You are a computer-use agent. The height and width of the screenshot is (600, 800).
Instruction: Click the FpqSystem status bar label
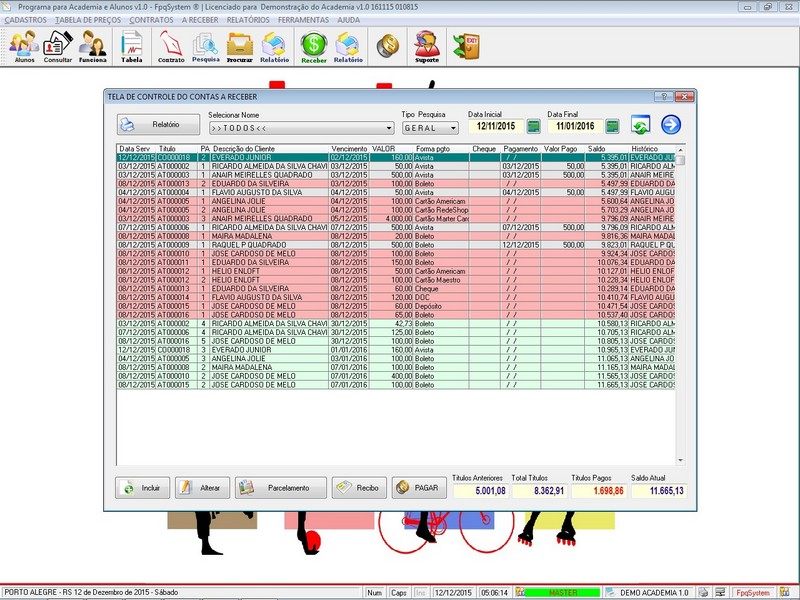(x=753, y=592)
